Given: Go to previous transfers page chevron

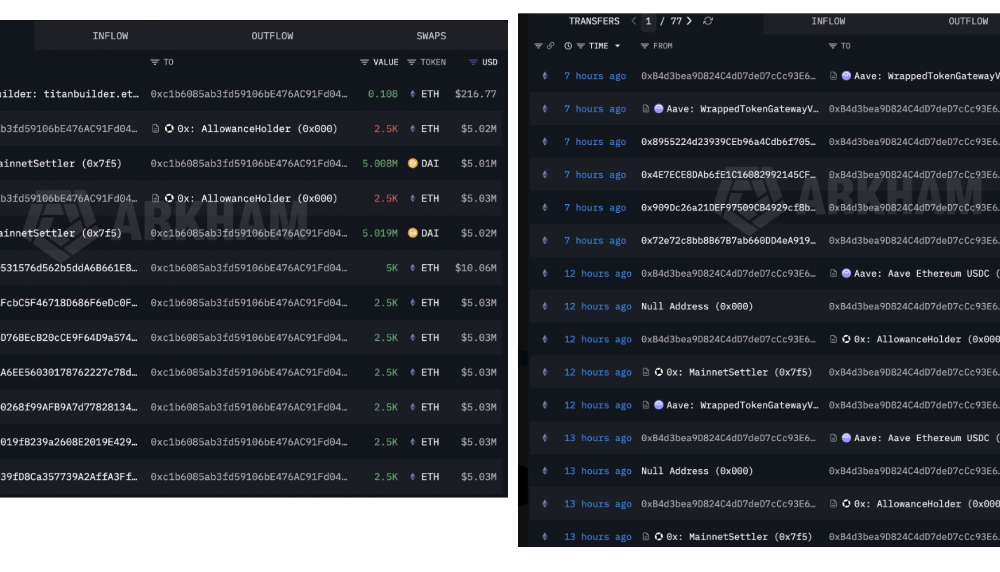Looking at the screenshot, I should (x=633, y=21).
